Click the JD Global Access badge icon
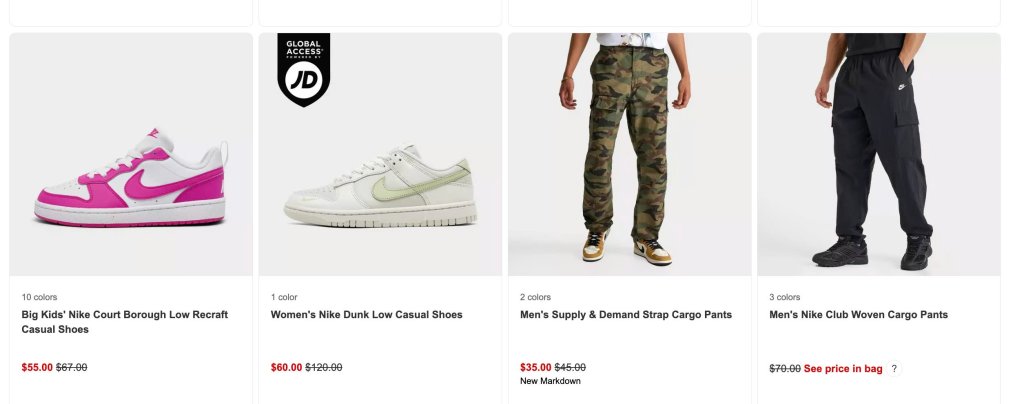The width and height of the screenshot is (1024, 404). click(303, 71)
